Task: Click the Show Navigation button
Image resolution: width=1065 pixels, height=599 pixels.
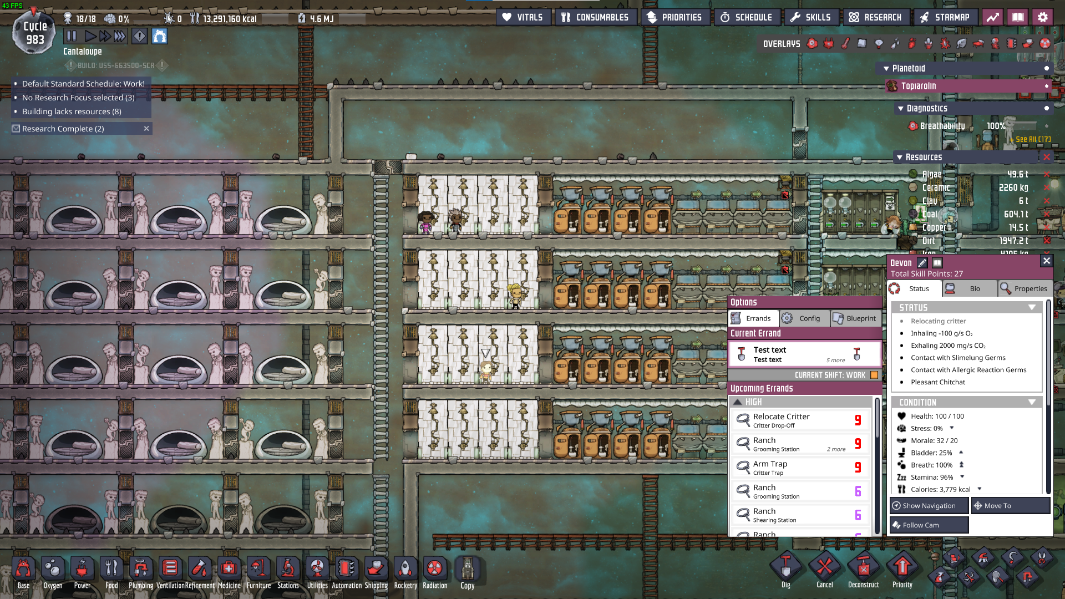Action: [x=929, y=505]
